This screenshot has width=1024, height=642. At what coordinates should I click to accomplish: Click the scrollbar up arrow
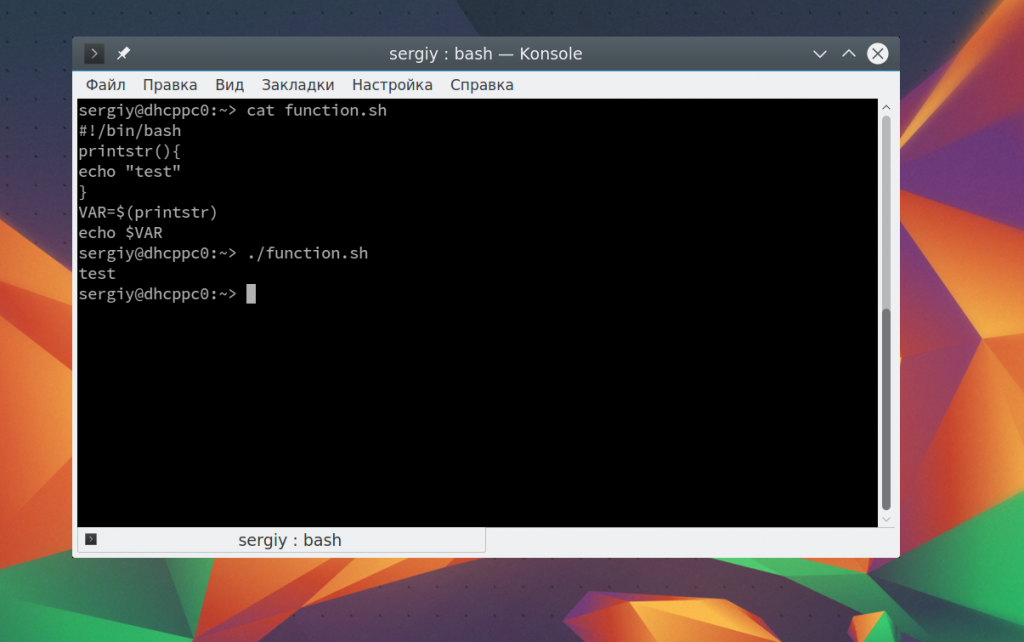coord(885,105)
